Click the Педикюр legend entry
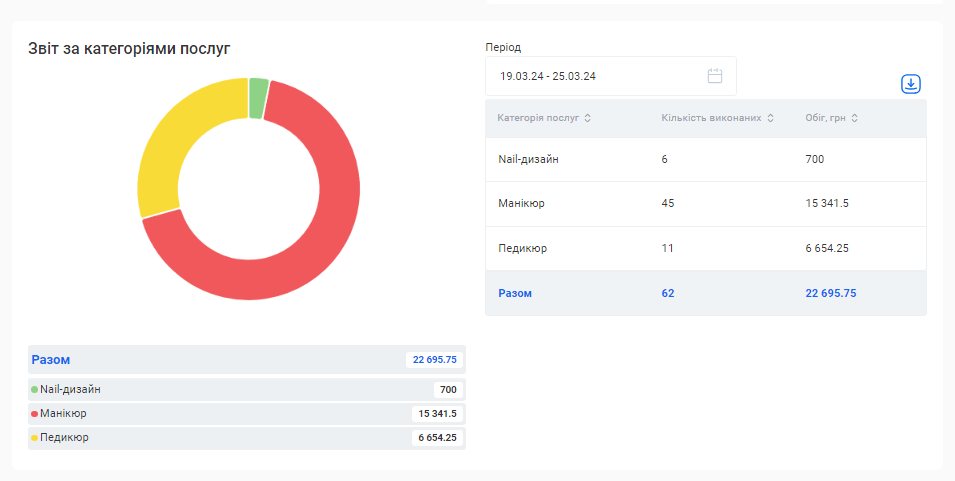The width and height of the screenshot is (955, 481). (64, 438)
